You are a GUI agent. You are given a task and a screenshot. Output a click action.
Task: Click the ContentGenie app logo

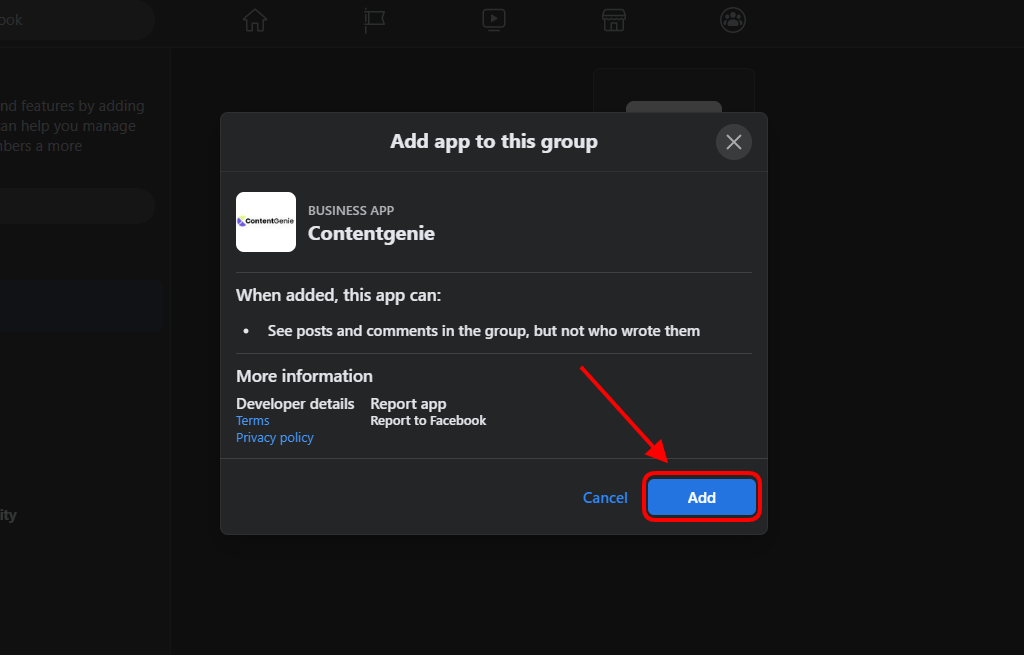pos(266,222)
